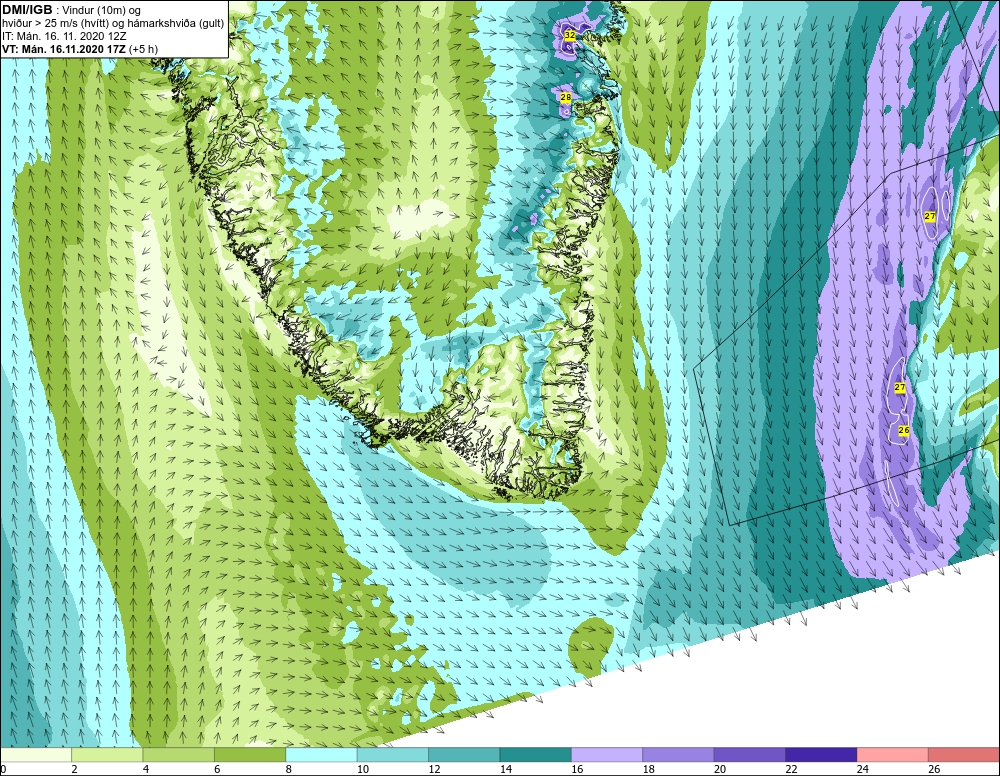Click the yellow gust label 28

point(565,98)
